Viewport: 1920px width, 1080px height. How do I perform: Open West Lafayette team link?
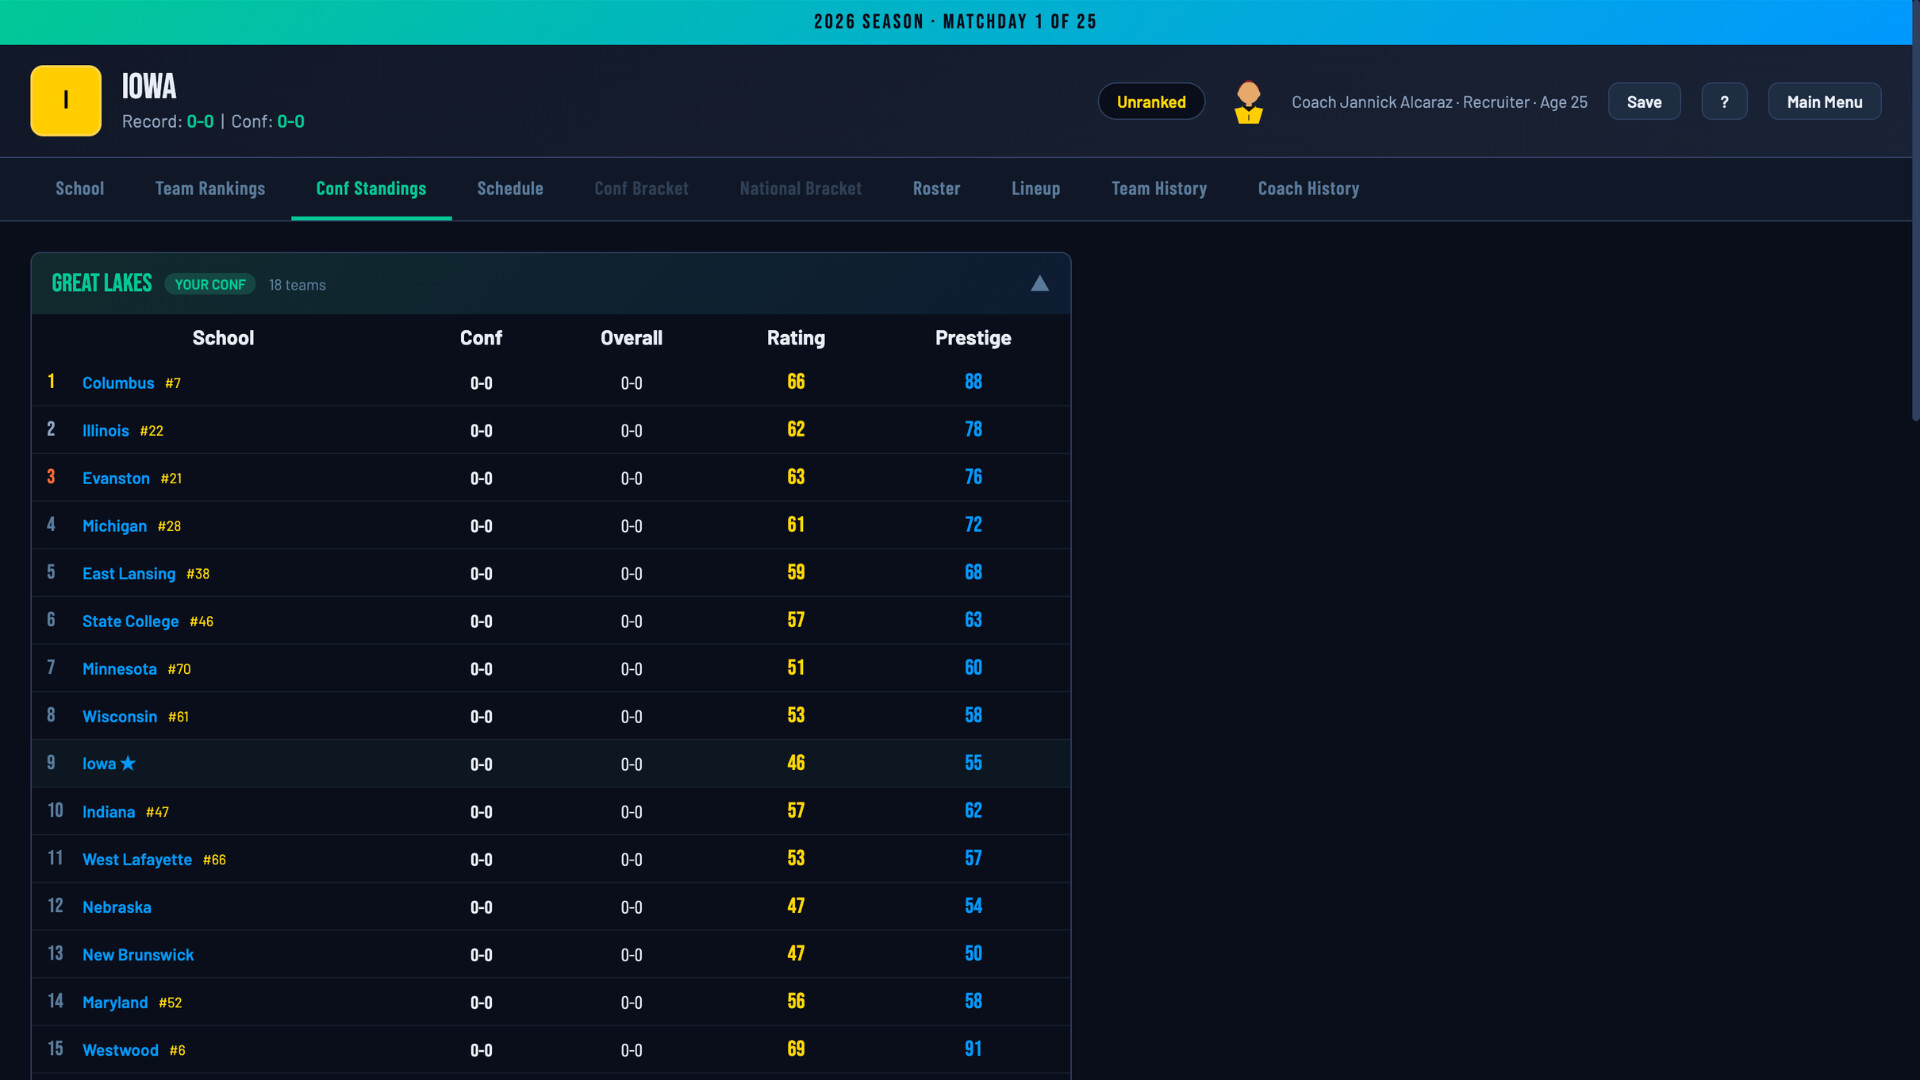click(137, 860)
